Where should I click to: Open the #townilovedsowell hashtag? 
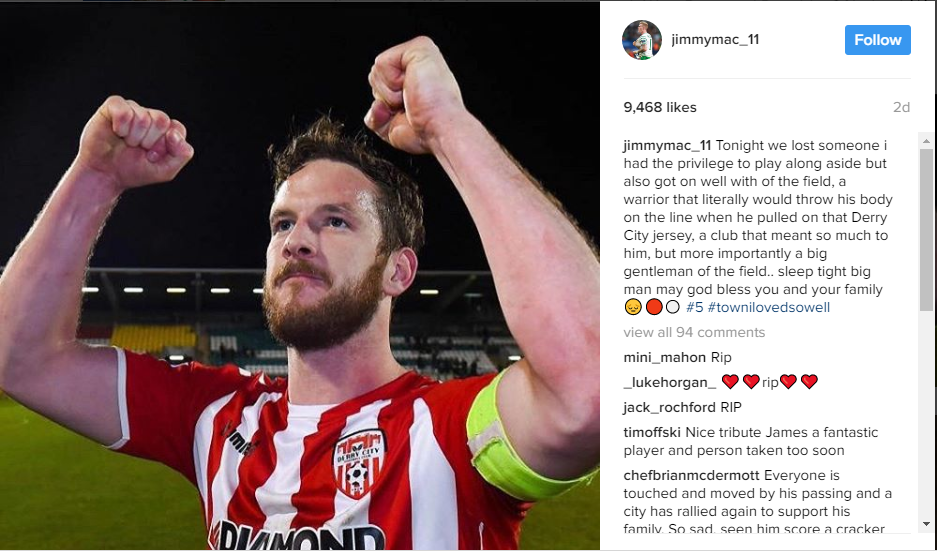point(768,308)
